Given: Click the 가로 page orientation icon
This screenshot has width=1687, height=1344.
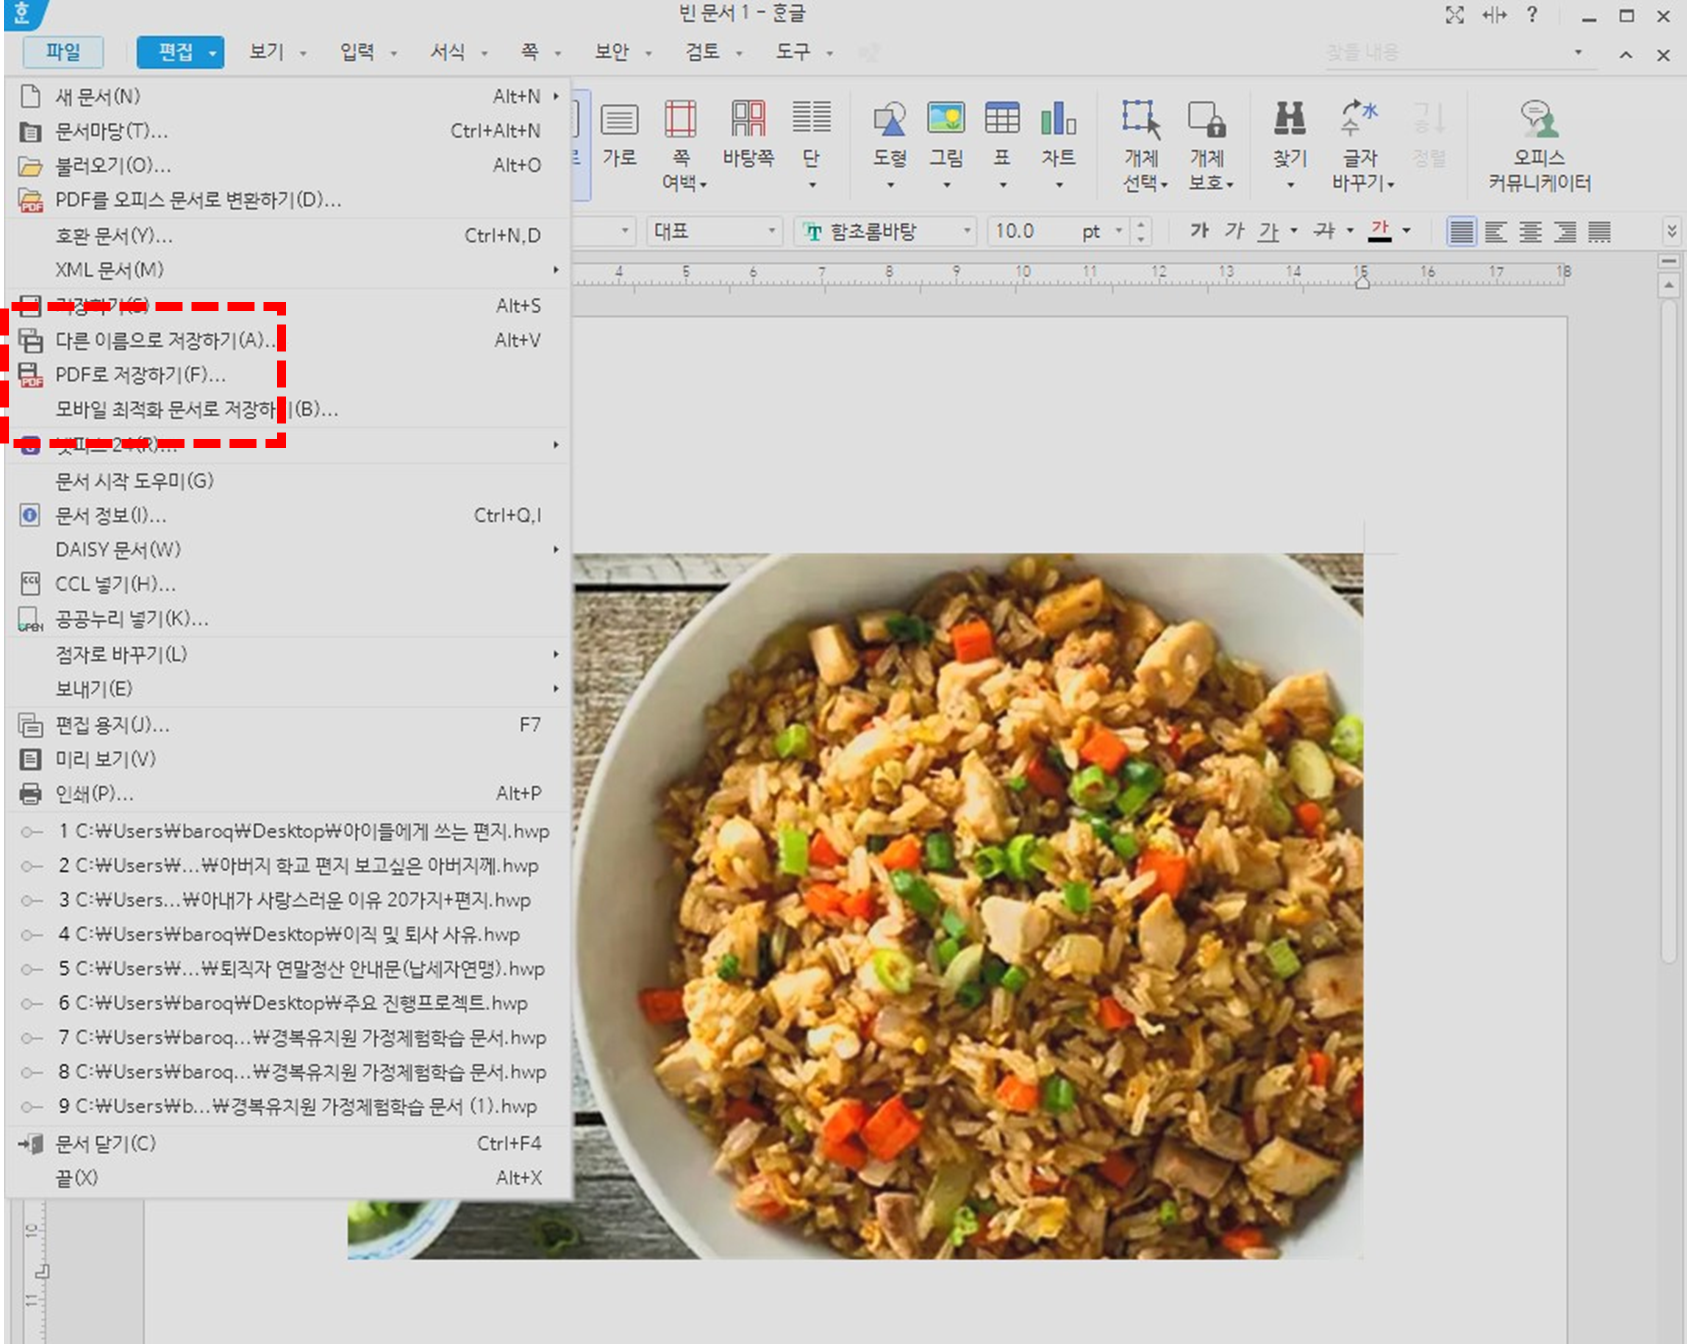Looking at the screenshot, I should [619, 135].
